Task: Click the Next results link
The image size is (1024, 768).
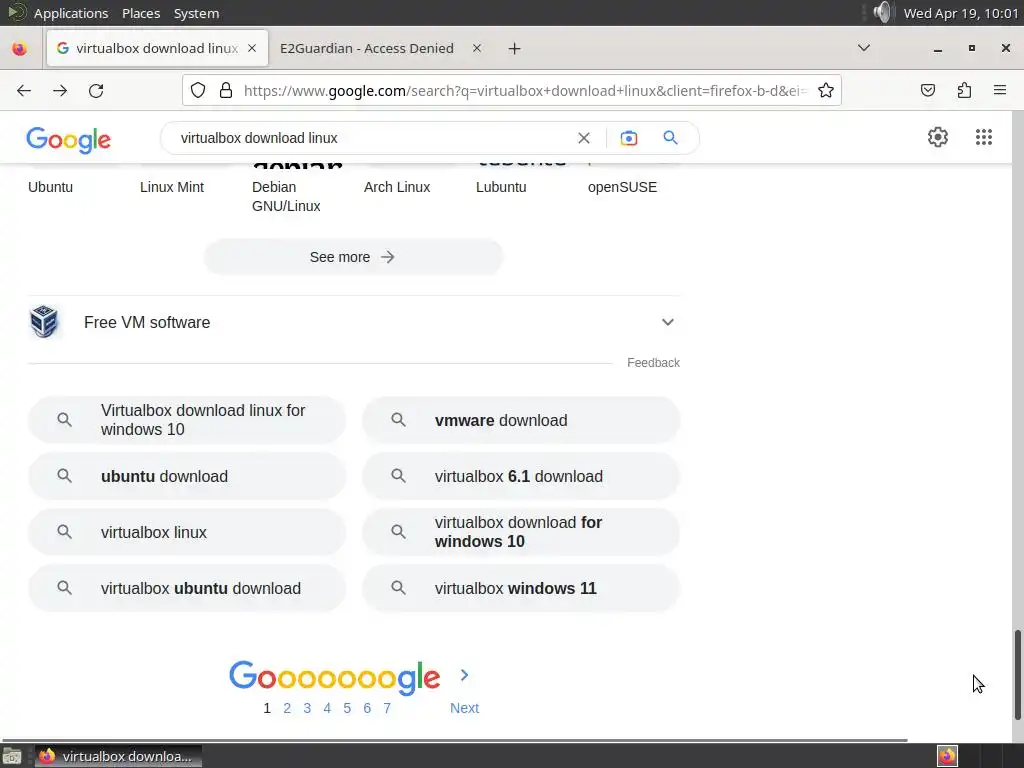Action: click(x=464, y=708)
